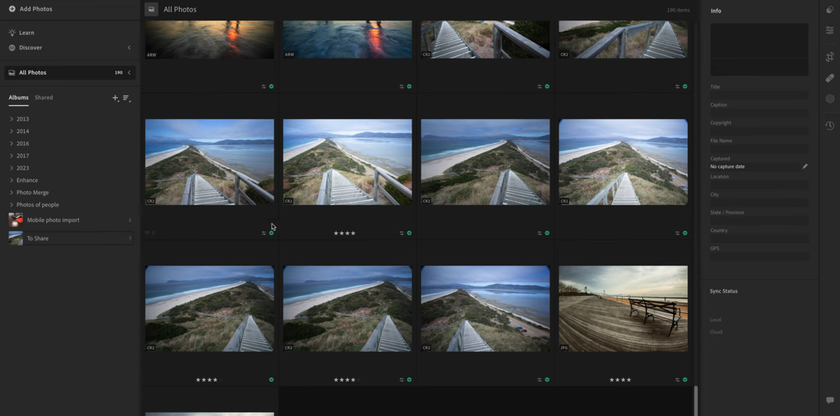The image size is (840, 416).
Task: Click the lightbulb Learn icon
Action: (12, 33)
